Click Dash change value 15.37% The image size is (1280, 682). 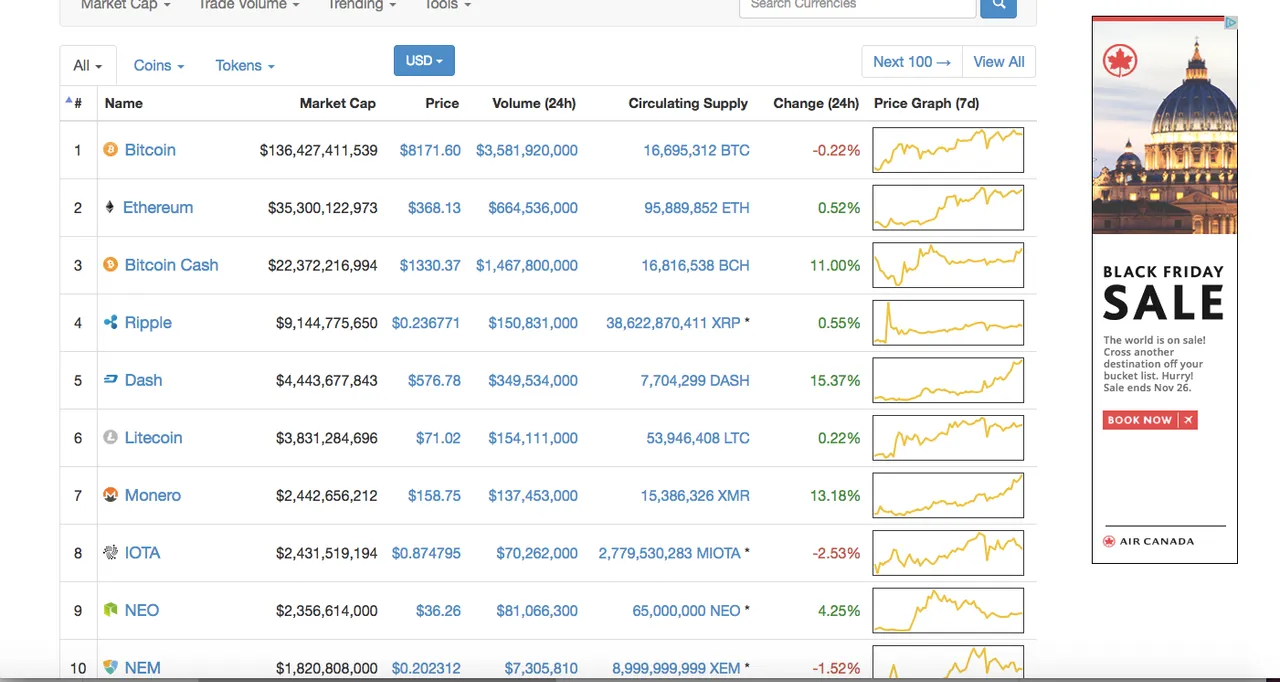(835, 380)
